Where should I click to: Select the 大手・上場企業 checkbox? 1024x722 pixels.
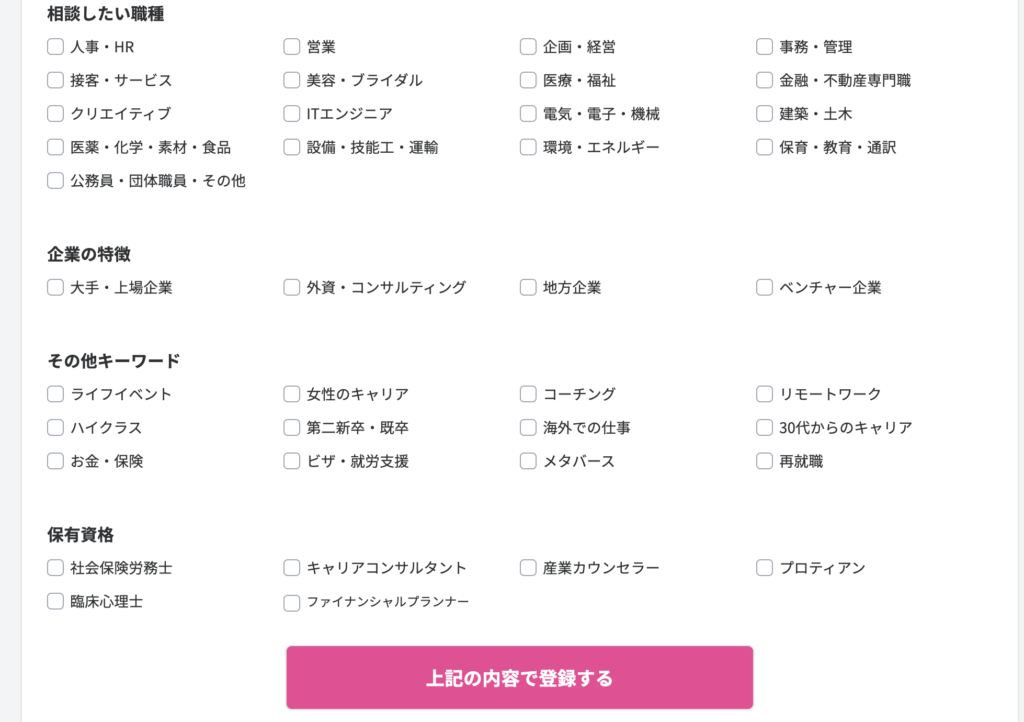tap(55, 288)
